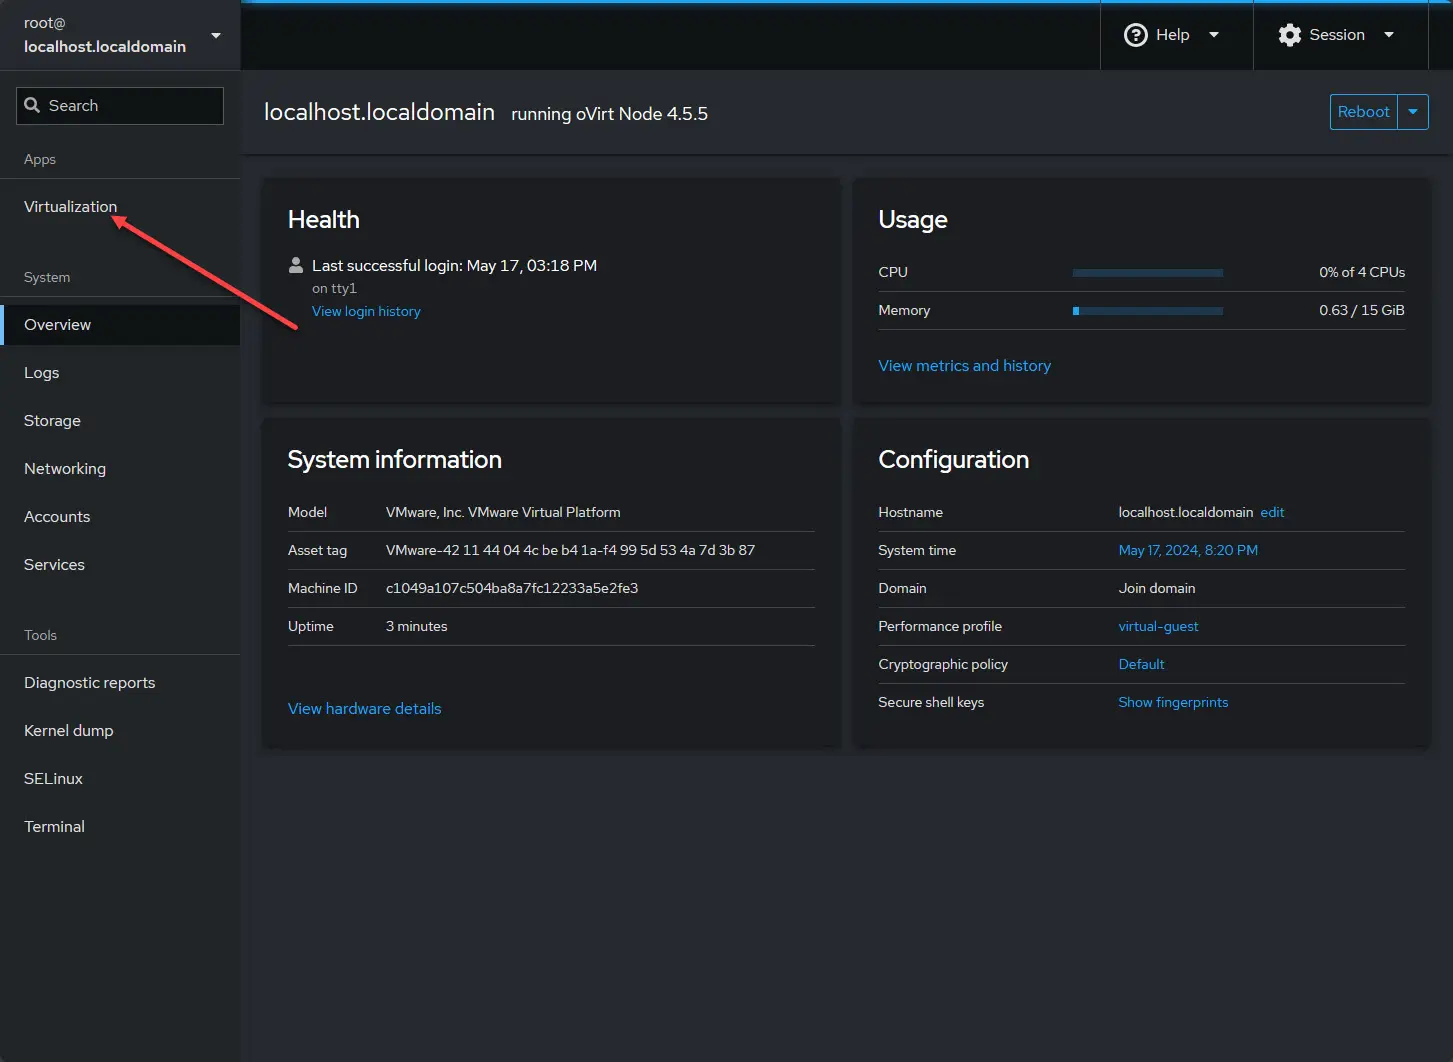Click the magnifier icon in Search box

click(x=32, y=105)
